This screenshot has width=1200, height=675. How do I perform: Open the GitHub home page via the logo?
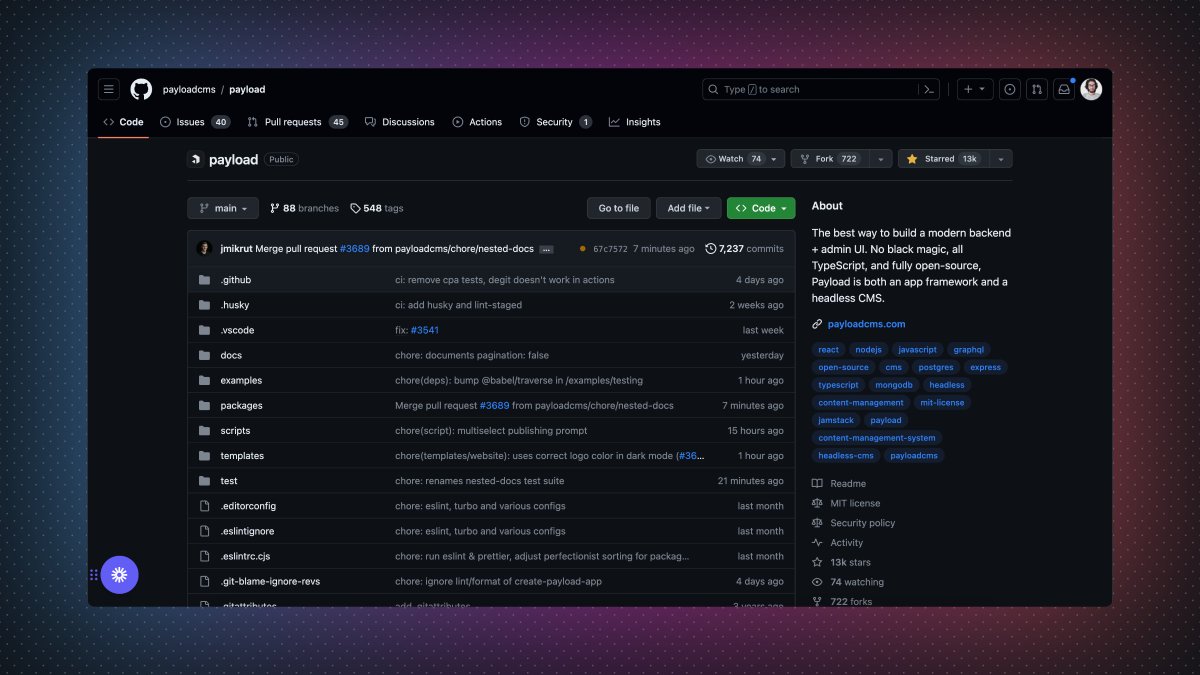140,89
